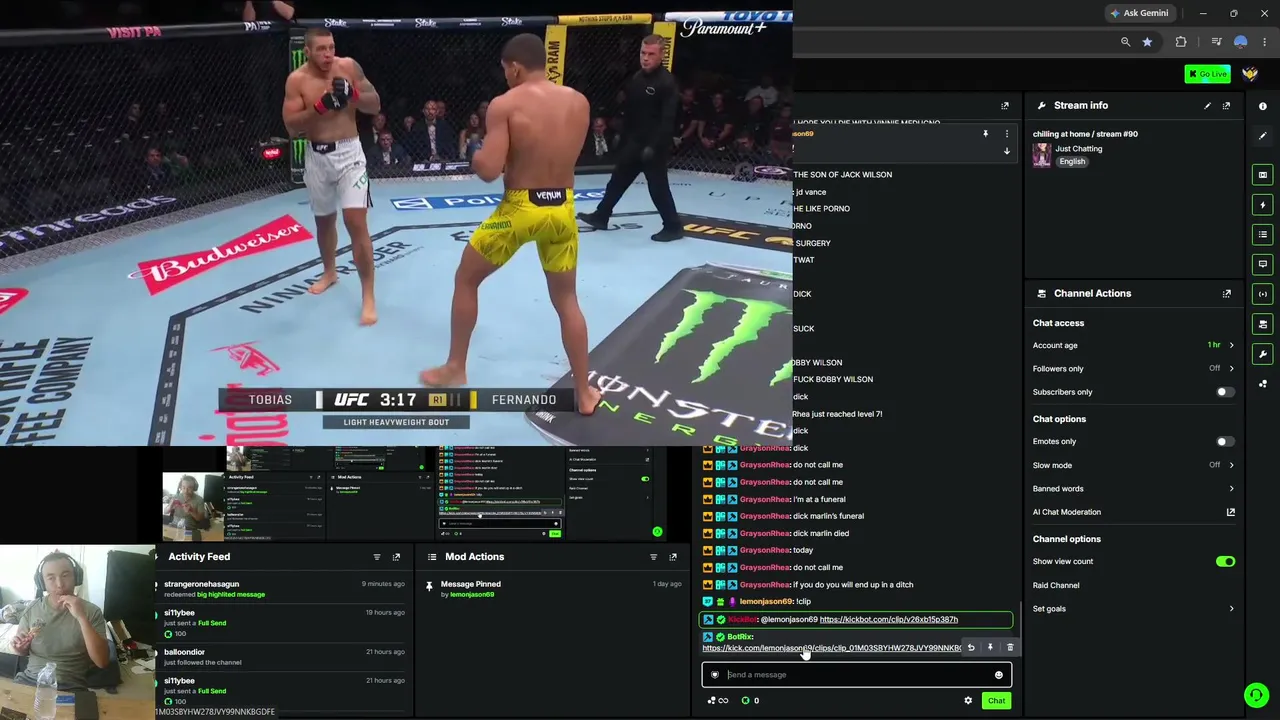Screen dimensions: 1280x720
Task: Toggle the lightning bolt activity sidebar icon
Action: [x=1263, y=205]
